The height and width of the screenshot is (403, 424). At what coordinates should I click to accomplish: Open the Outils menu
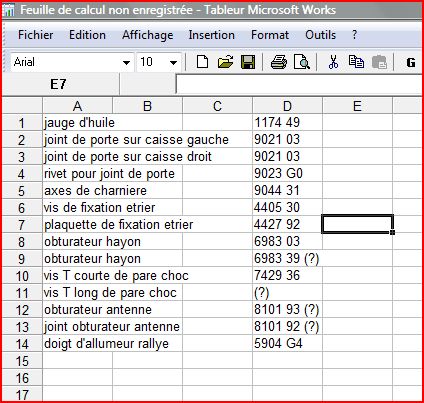[x=320, y=35]
